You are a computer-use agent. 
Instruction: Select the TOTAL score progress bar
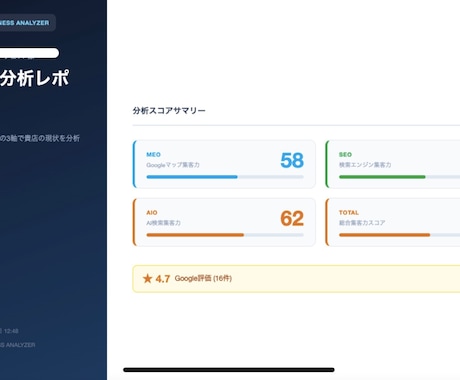point(399,235)
